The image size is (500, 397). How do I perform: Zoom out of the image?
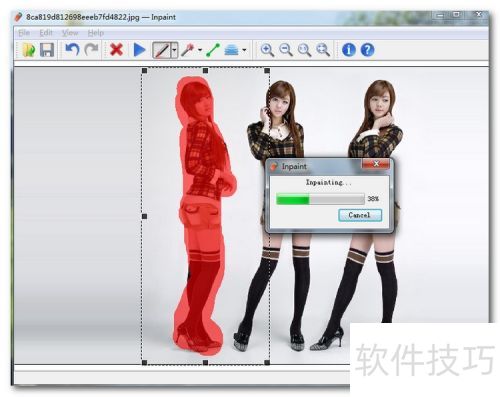(x=286, y=50)
